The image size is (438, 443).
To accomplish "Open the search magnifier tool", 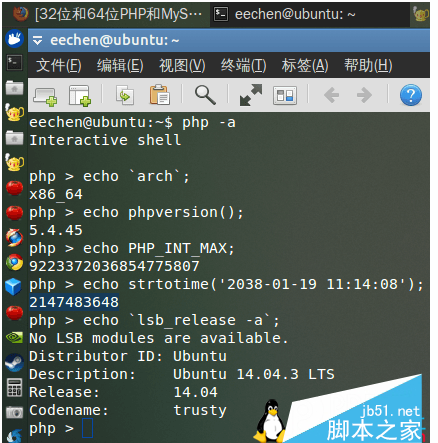I will tap(205, 95).
